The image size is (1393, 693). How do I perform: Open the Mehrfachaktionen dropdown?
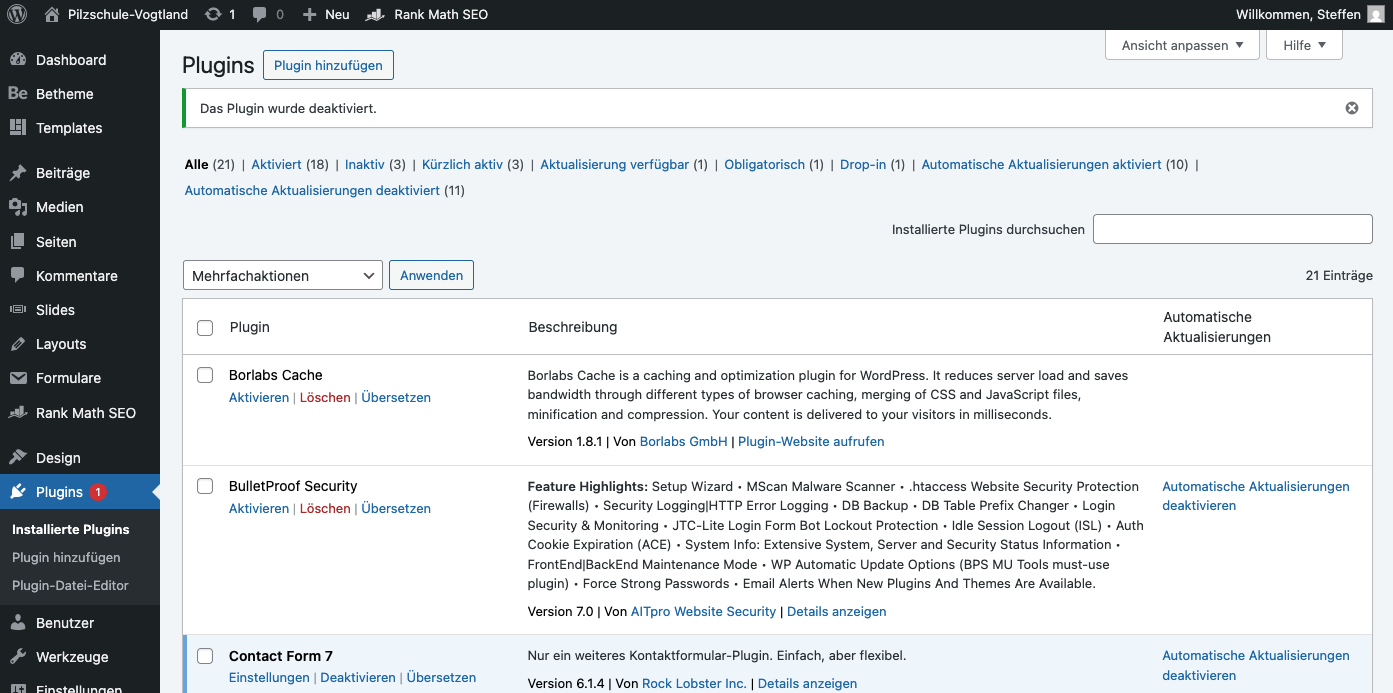pos(282,275)
